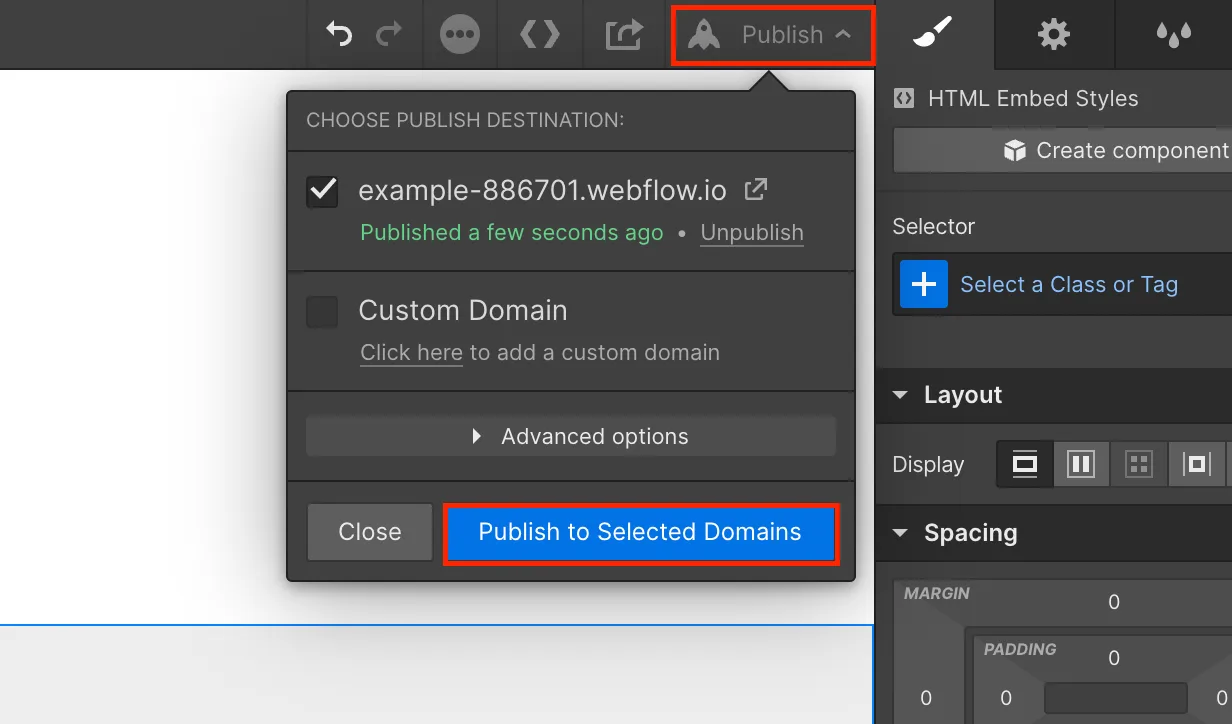1232x724 pixels.
Task: Toggle the Grid display option
Action: click(x=1139, y=463)
